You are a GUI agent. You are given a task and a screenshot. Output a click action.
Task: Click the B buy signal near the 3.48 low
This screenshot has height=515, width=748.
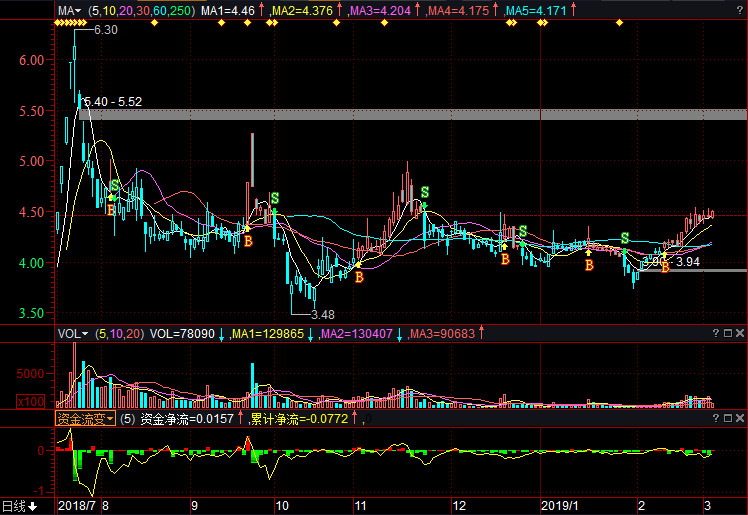click(x=359, y=277)
